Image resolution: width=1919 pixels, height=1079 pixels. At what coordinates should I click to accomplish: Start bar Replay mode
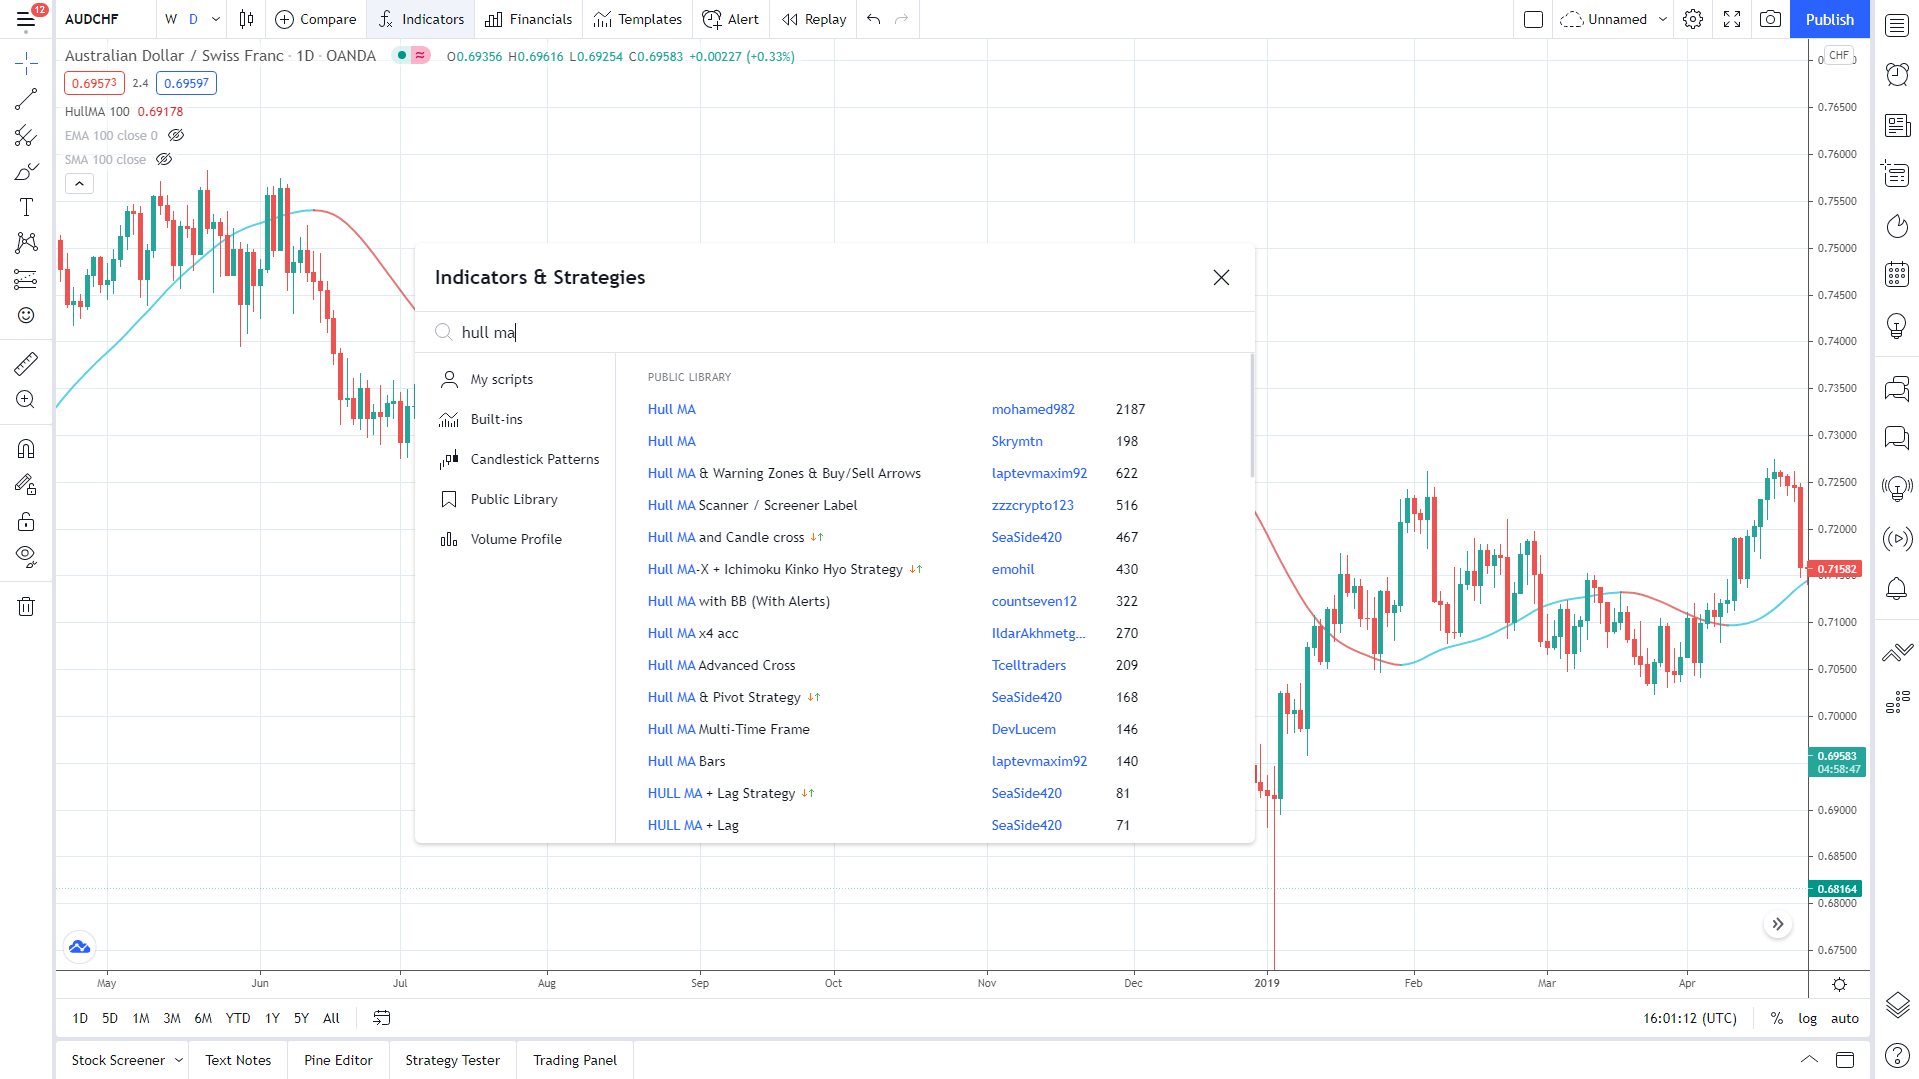814,19
